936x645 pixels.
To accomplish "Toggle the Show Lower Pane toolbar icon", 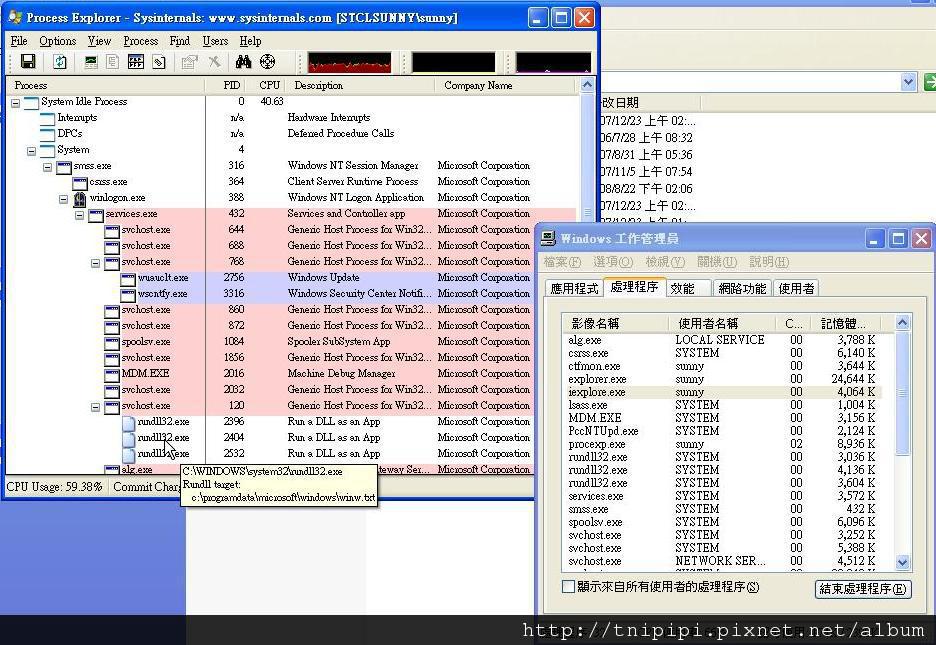I will pyautogui.click(x=136, y=61).
